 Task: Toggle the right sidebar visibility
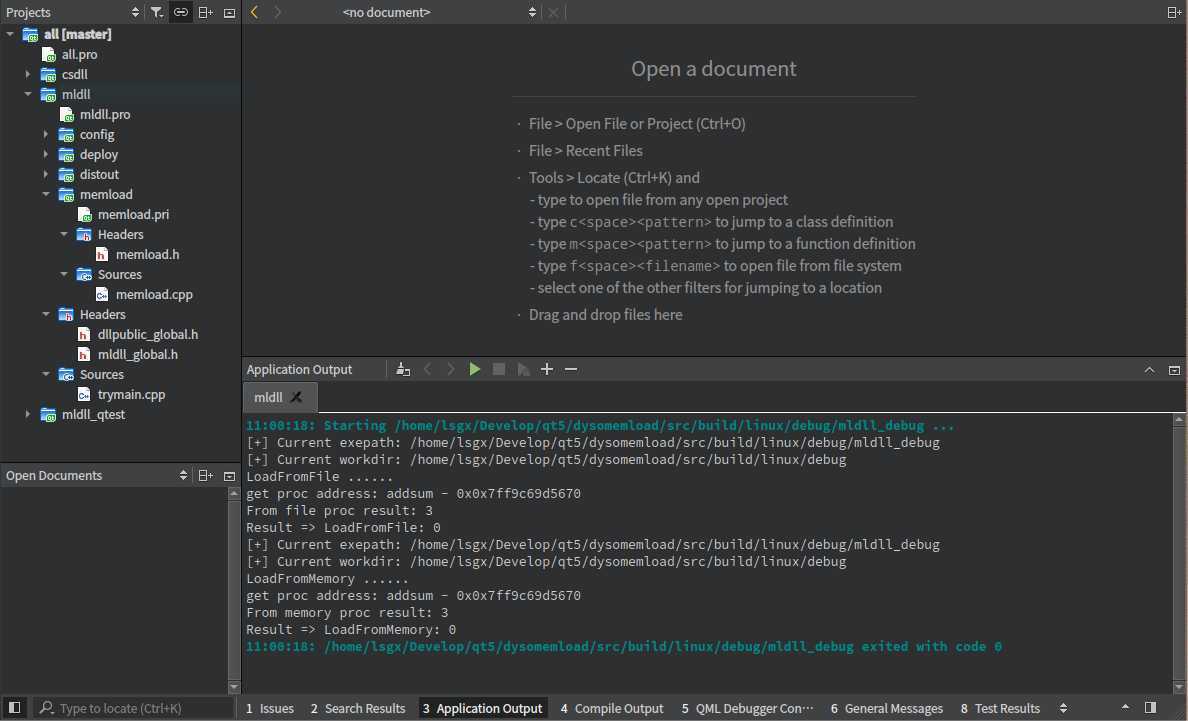click(1151, 707)
